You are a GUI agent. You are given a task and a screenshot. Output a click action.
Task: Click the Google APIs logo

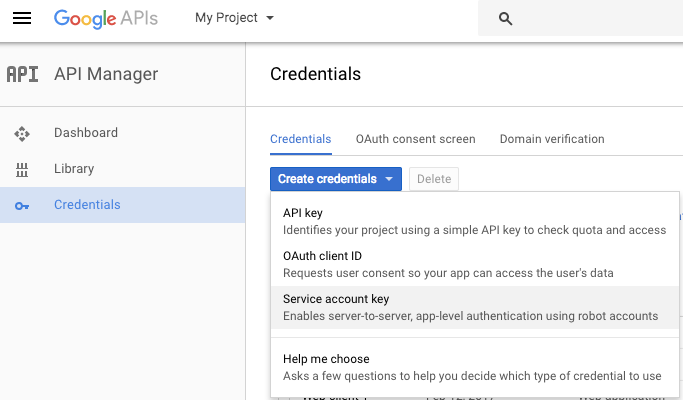coord(106,19)
